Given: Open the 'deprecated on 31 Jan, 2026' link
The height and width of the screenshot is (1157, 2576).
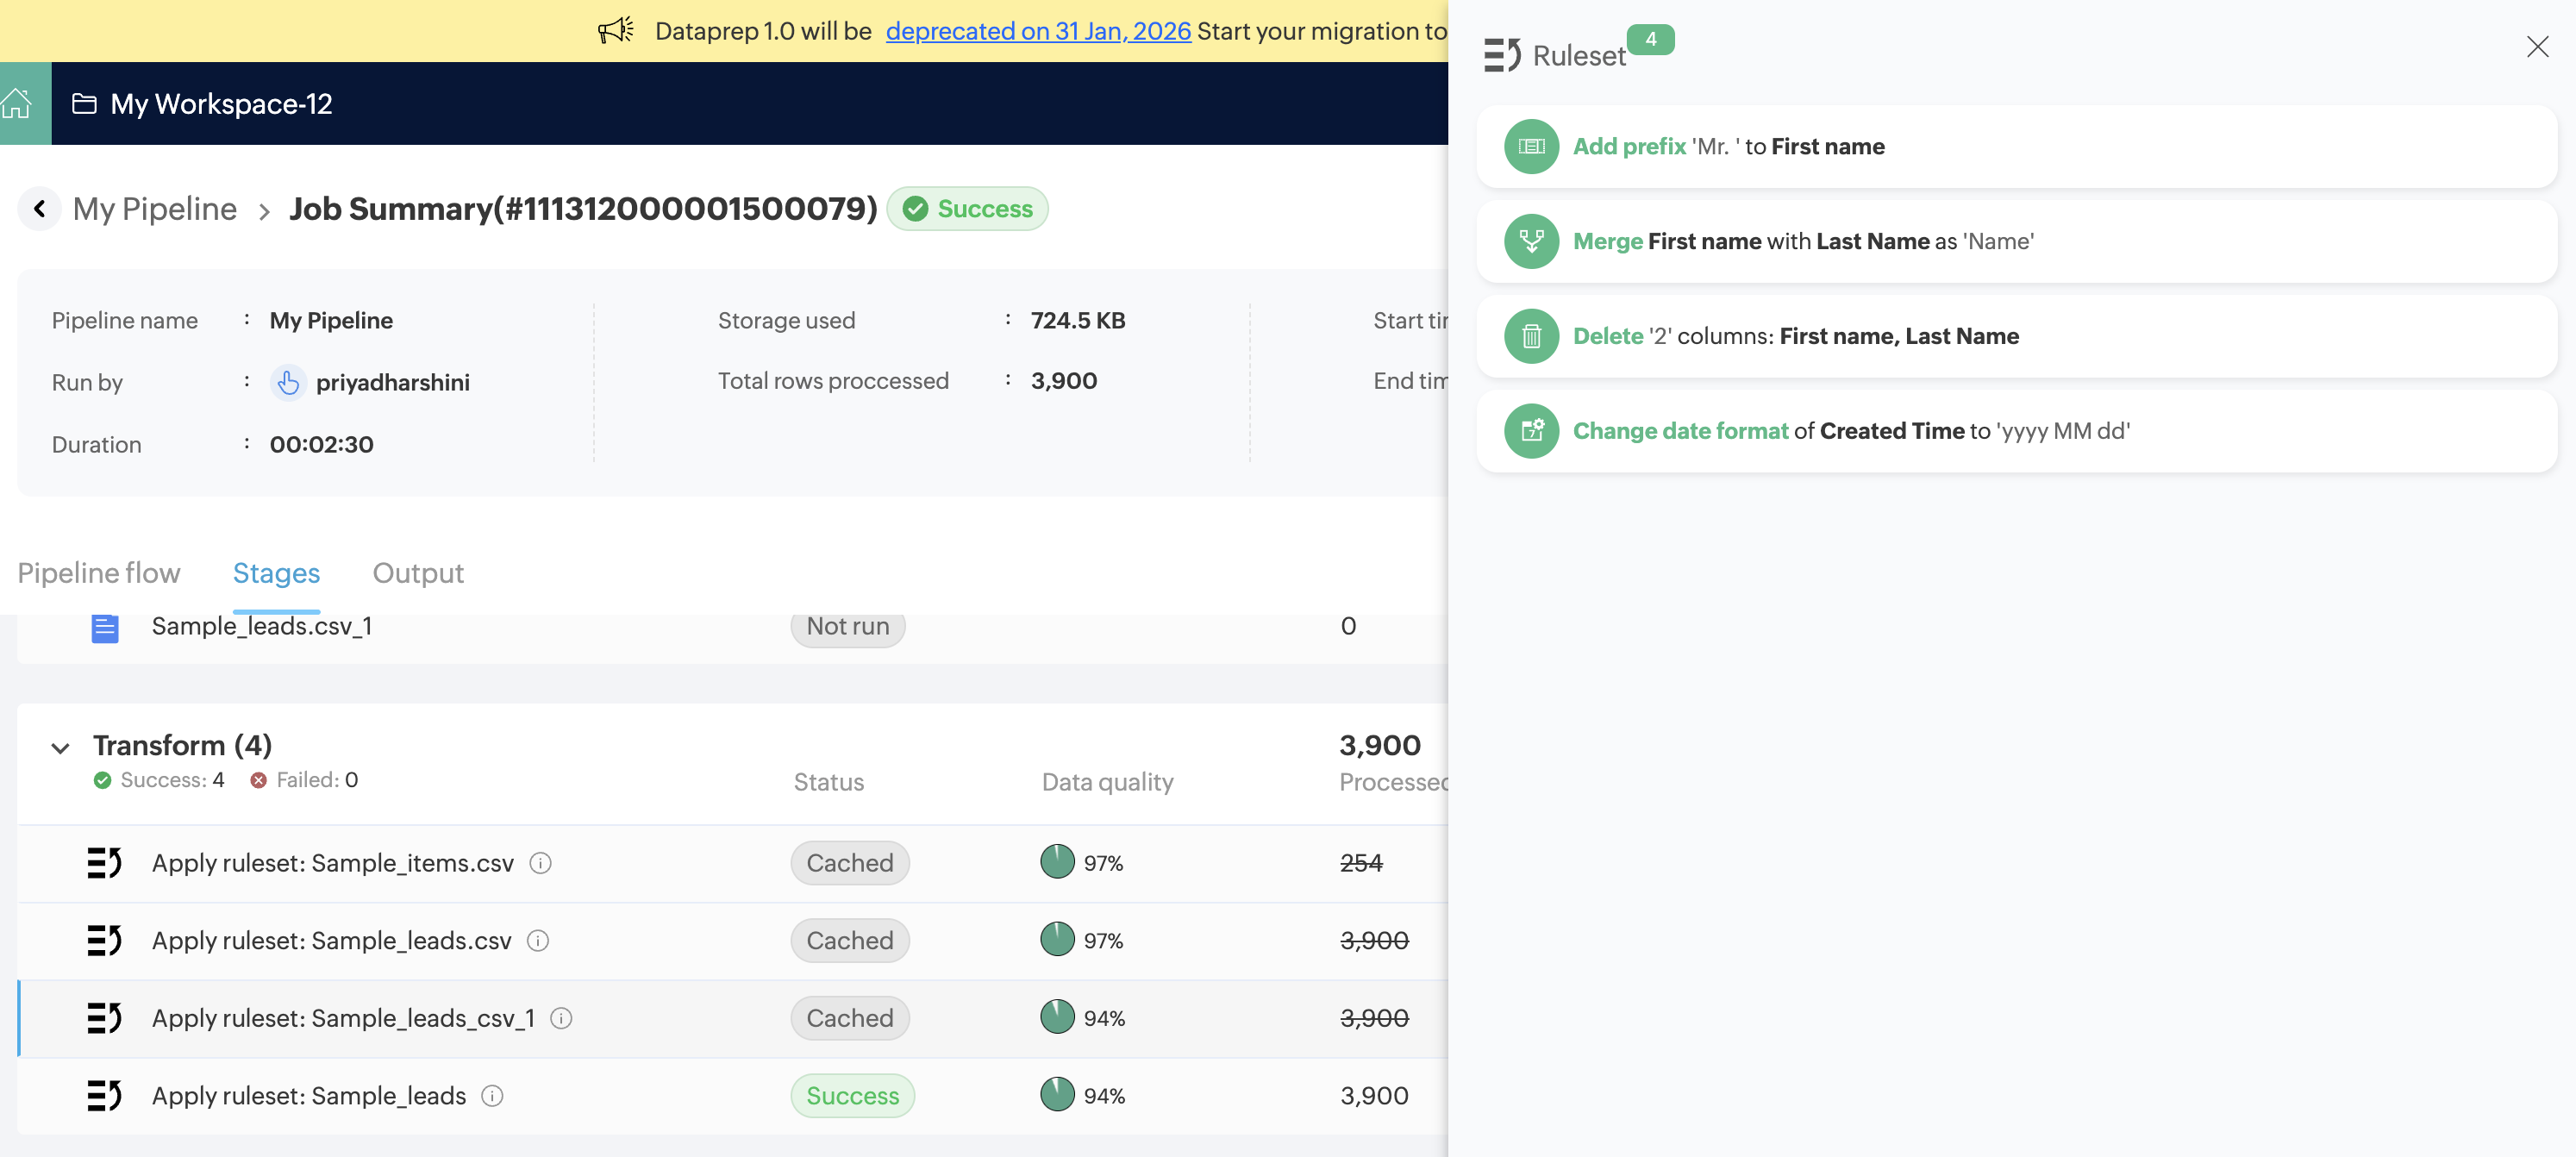Looking at the screenshot, I should tap(1038, 31).
